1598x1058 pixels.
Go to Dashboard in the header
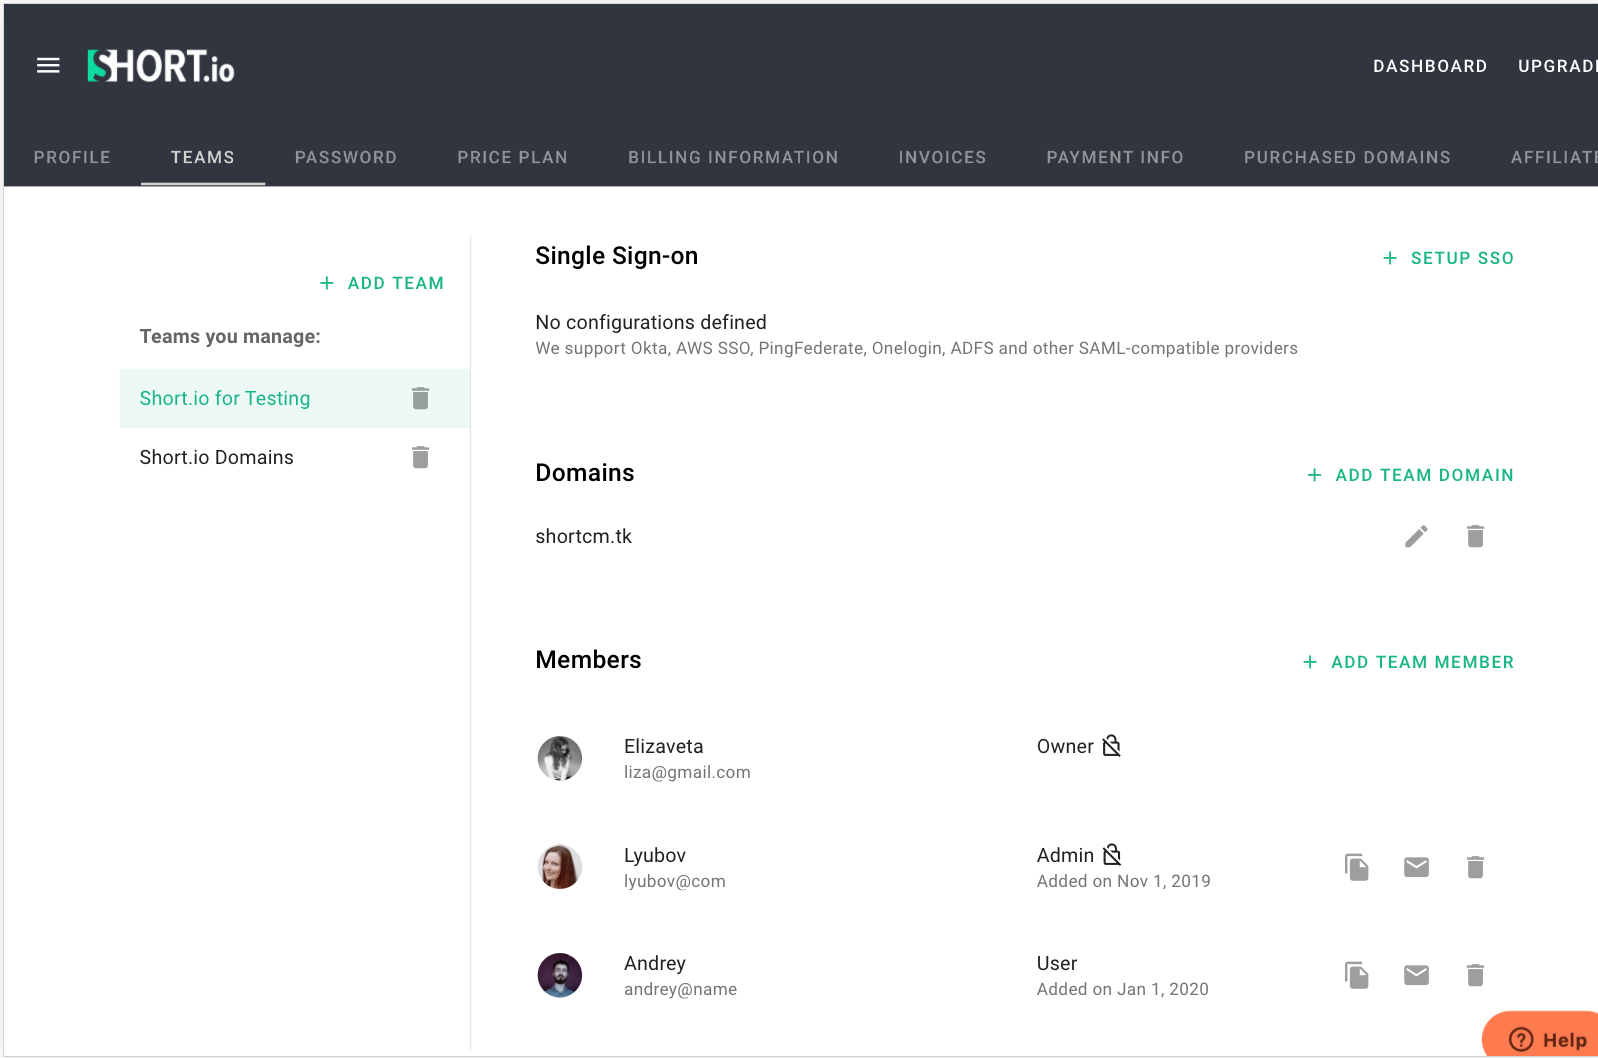tap(1430, 66)
